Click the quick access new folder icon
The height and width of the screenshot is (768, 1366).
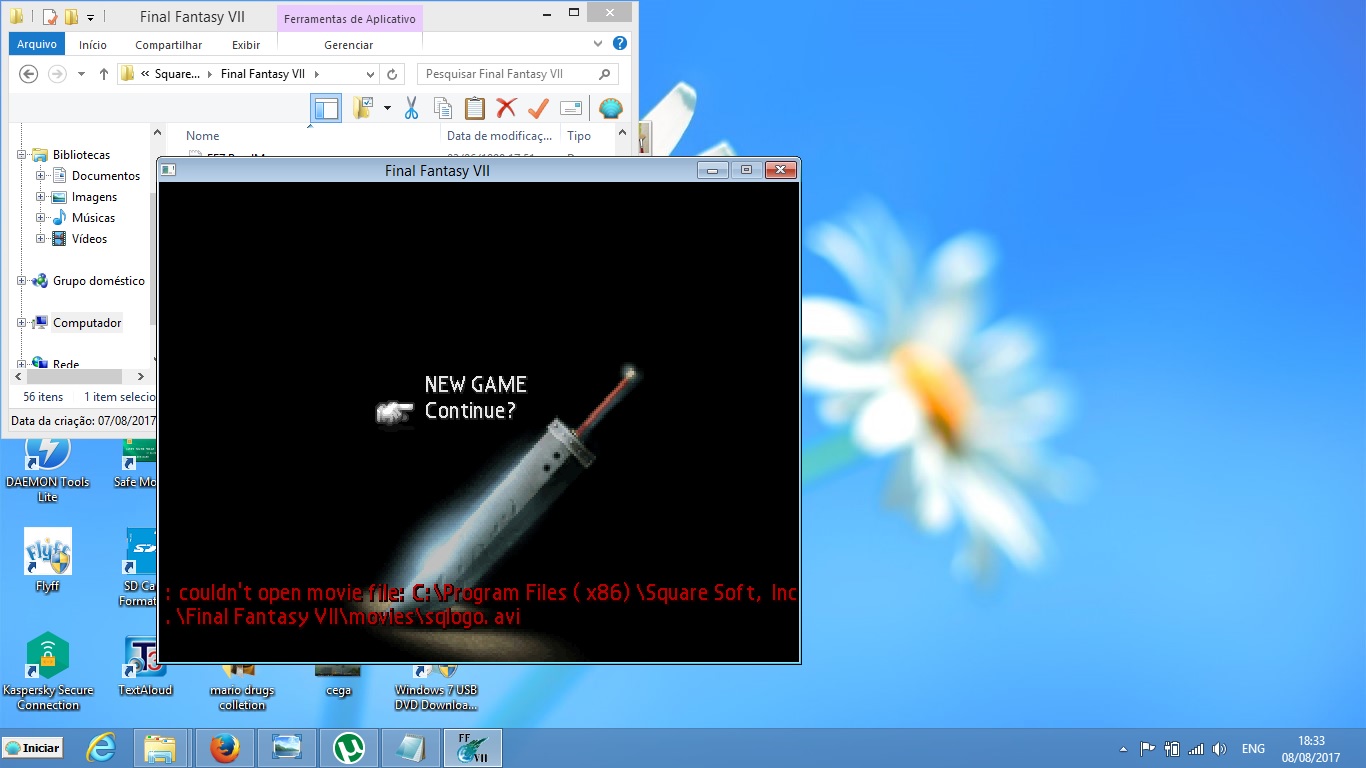[x=71, y=17]
